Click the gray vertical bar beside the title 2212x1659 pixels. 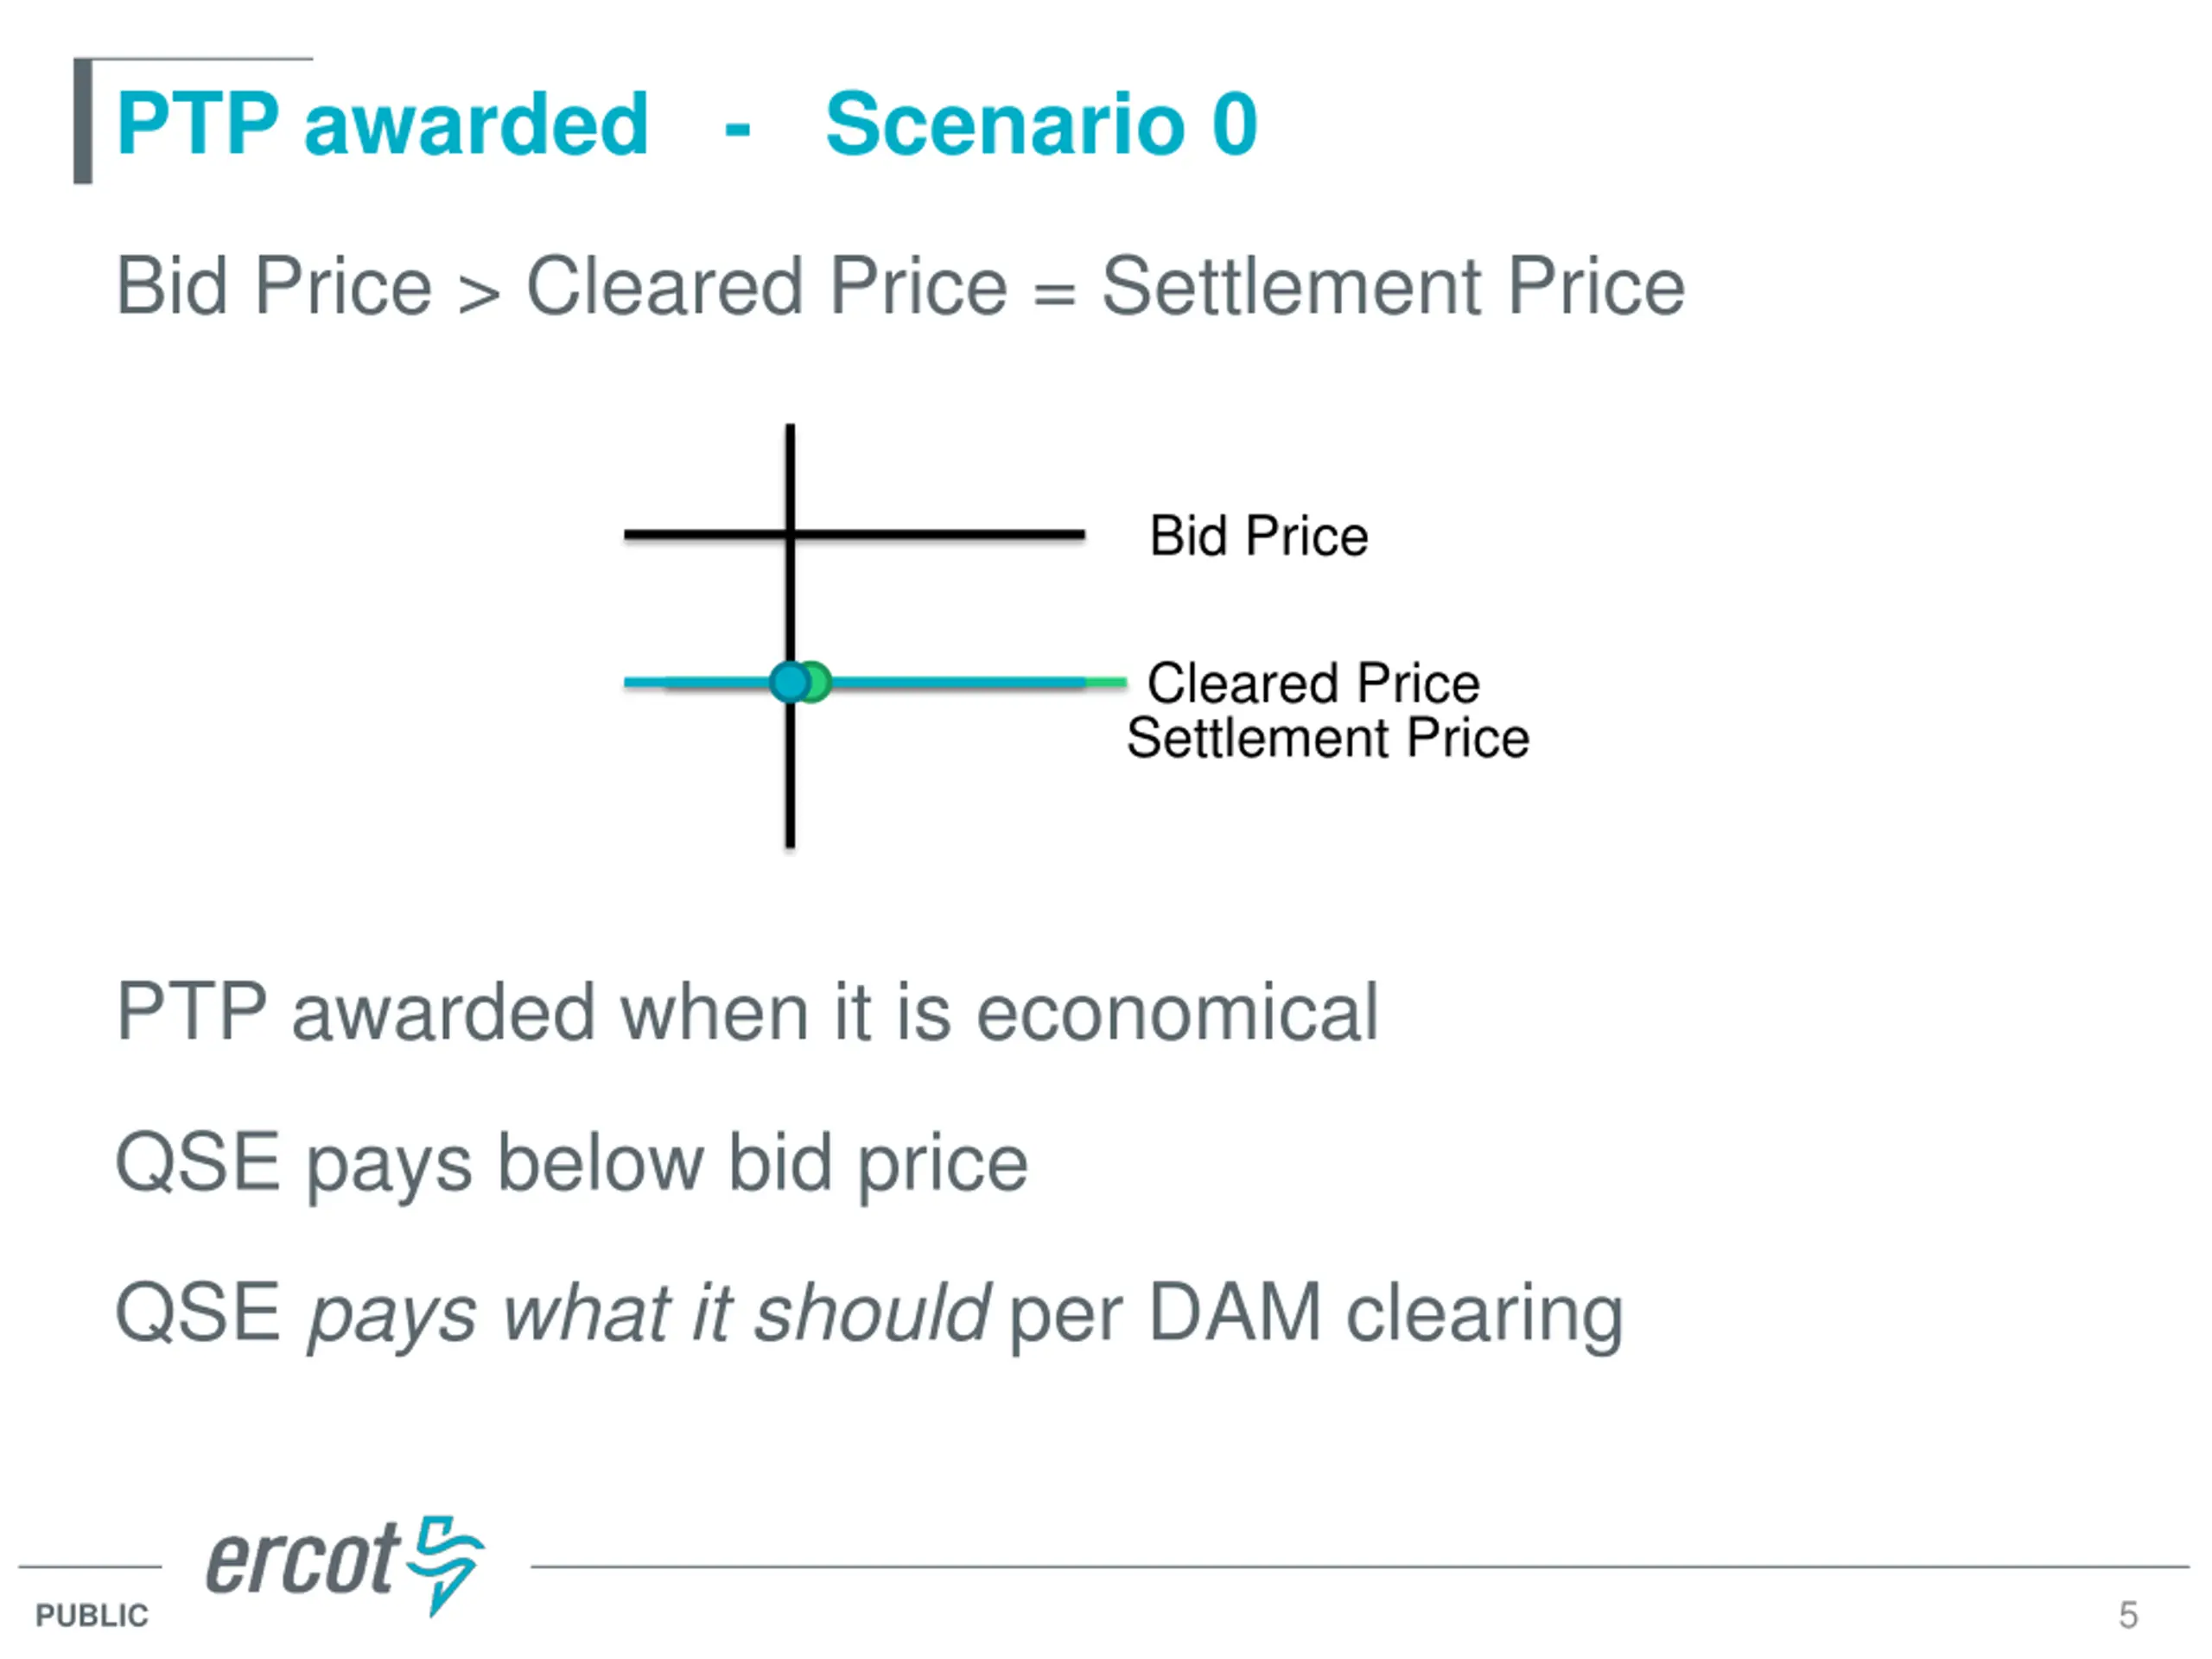tap(83, 122)
